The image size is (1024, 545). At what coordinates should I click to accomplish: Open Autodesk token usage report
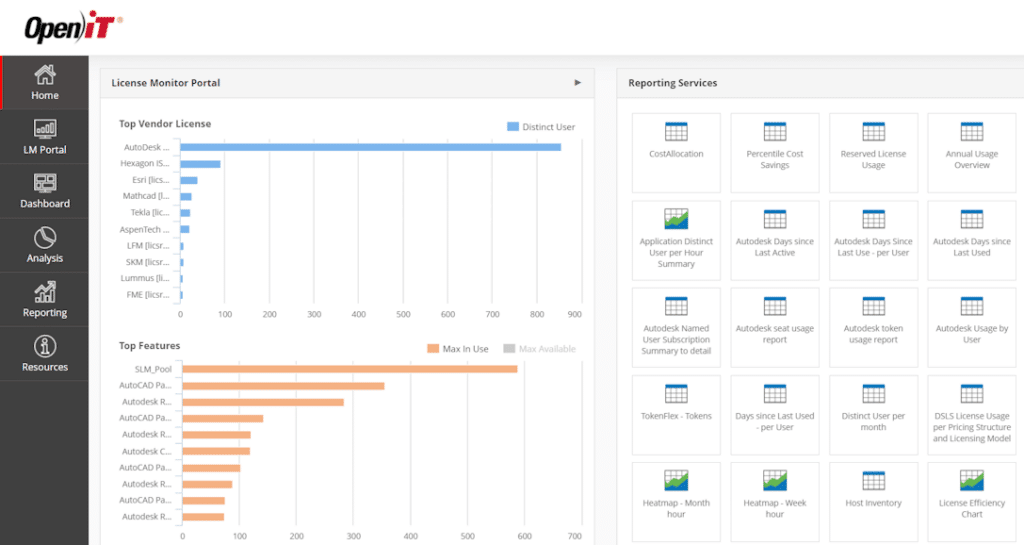[x=873, y=328]
